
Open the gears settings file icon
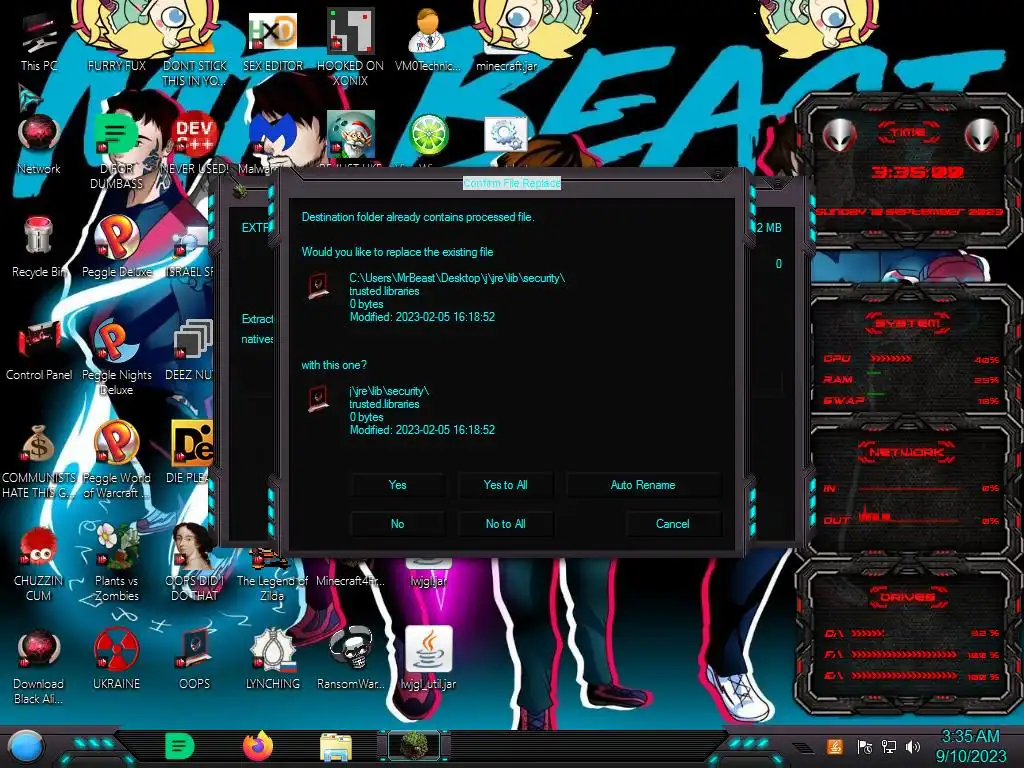pos(505,136)
